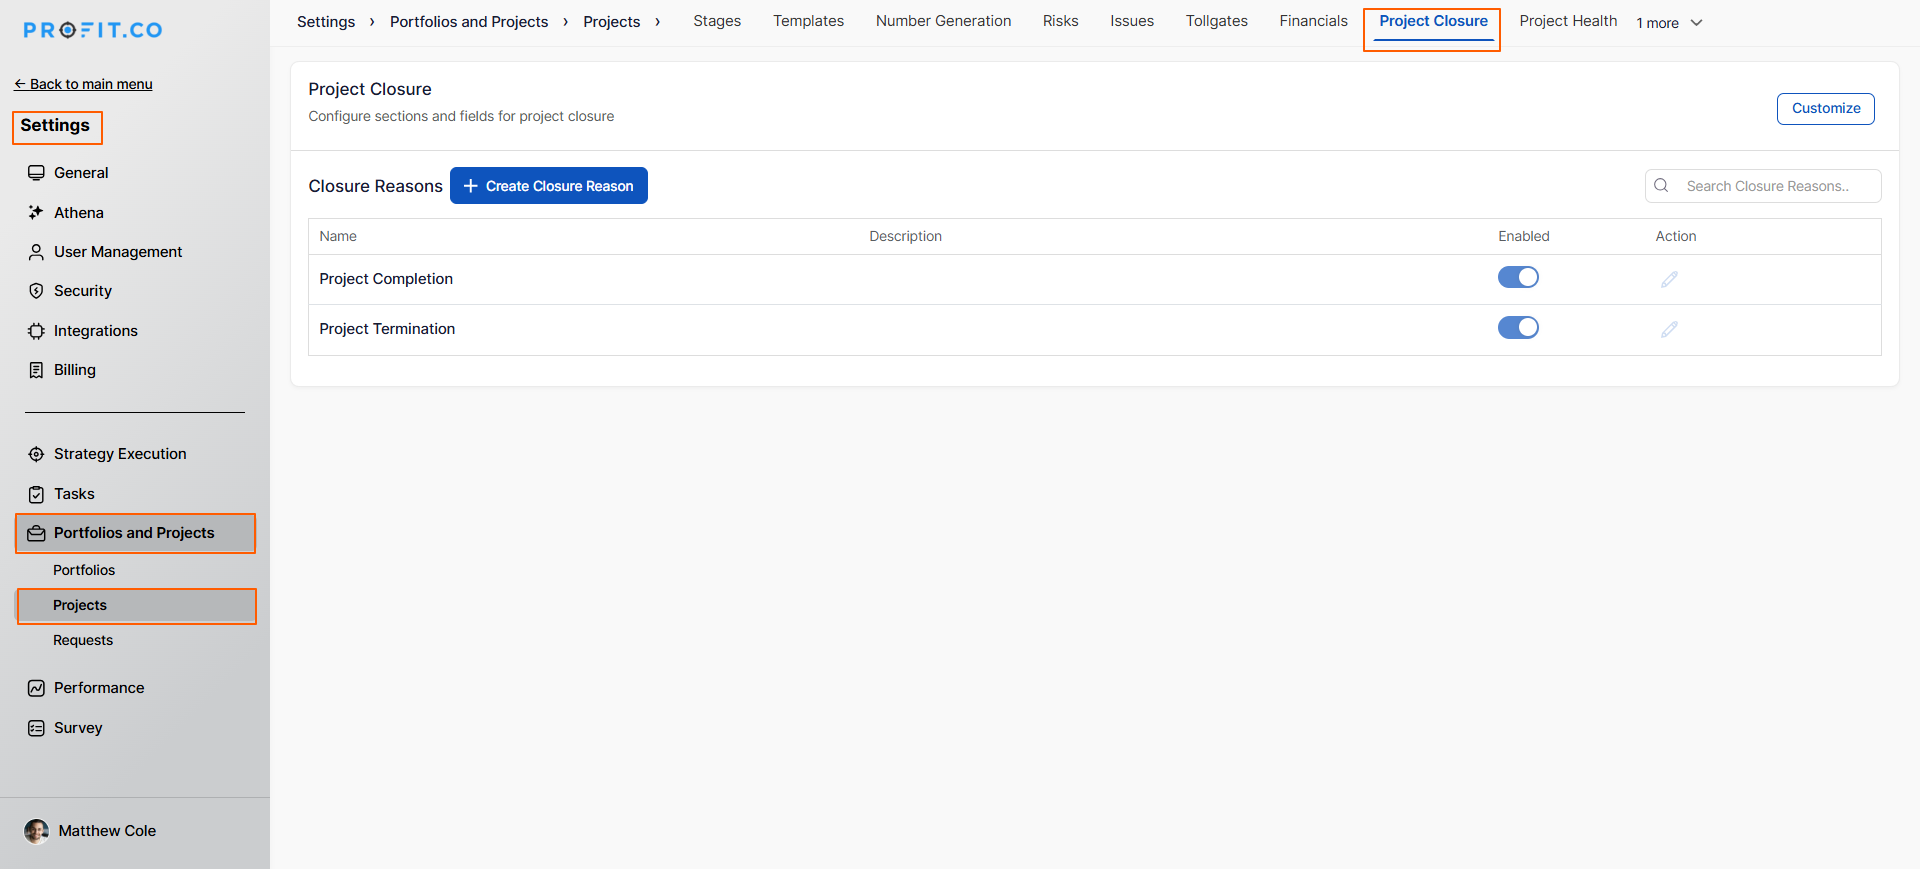Viewport: 1920px width, 869px height.
Task: Disable the Project Completion toggle
Action: (1518, 277)
